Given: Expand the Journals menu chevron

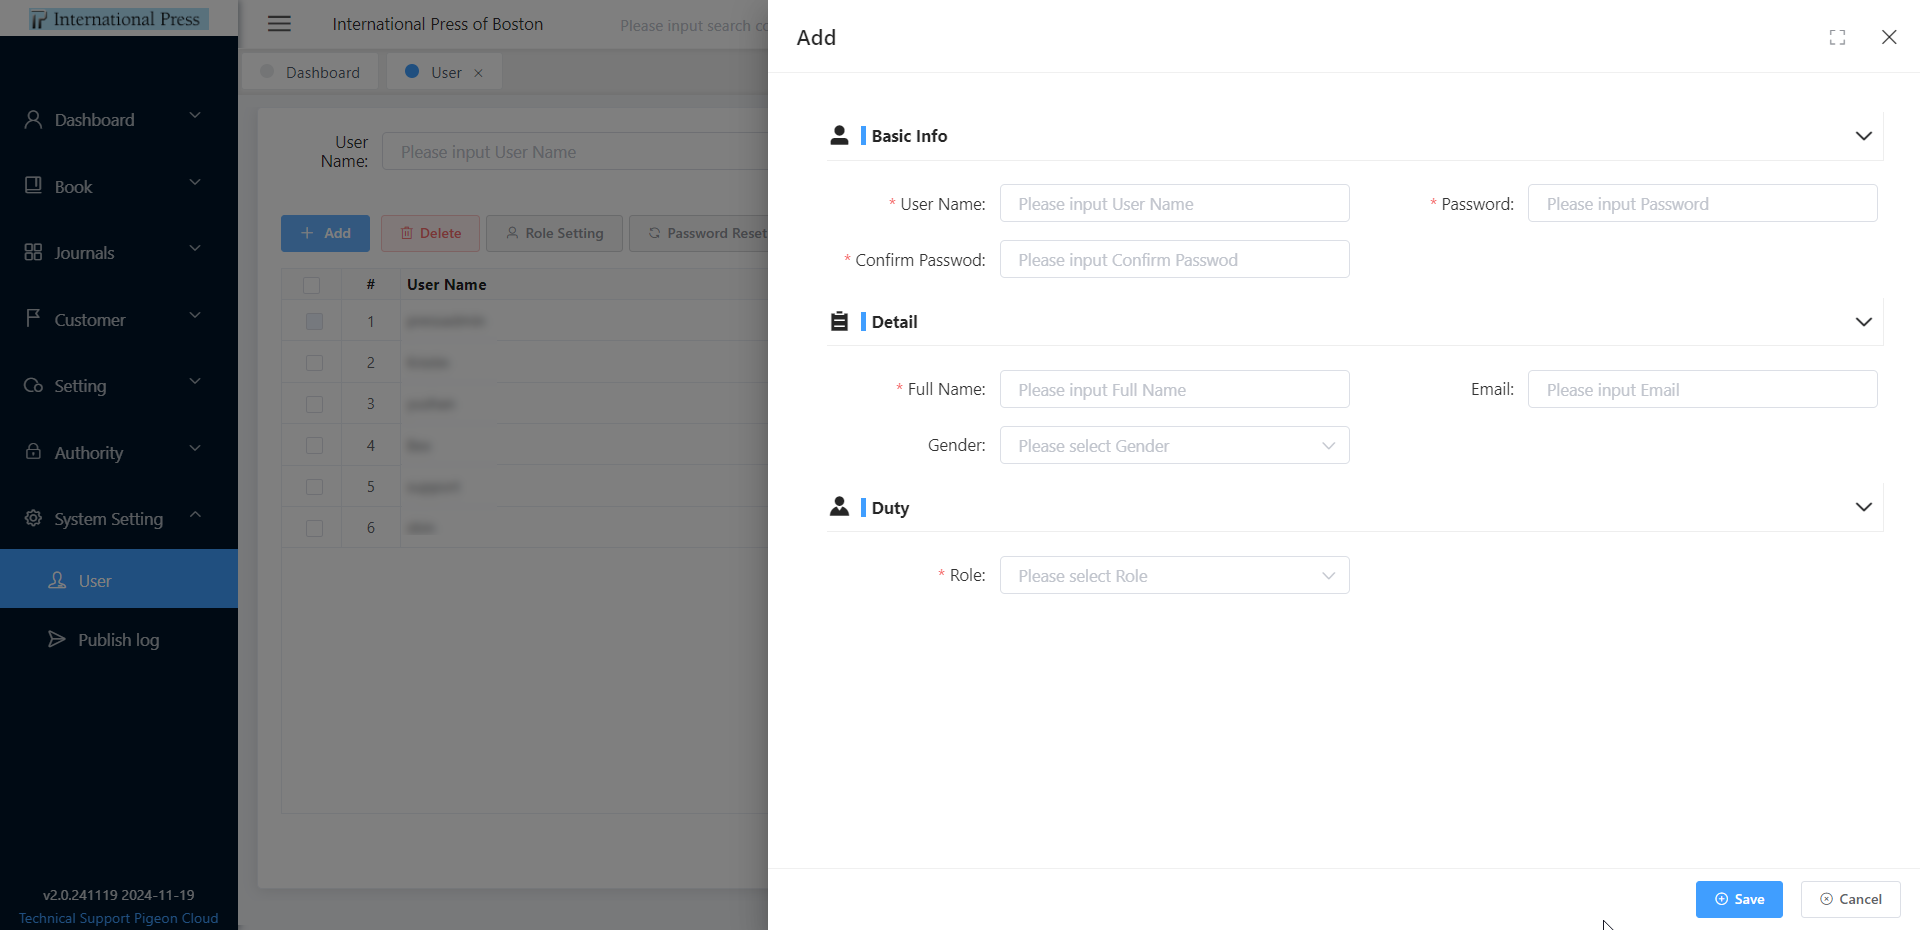Looking at the screenshot, I should 195,248.
